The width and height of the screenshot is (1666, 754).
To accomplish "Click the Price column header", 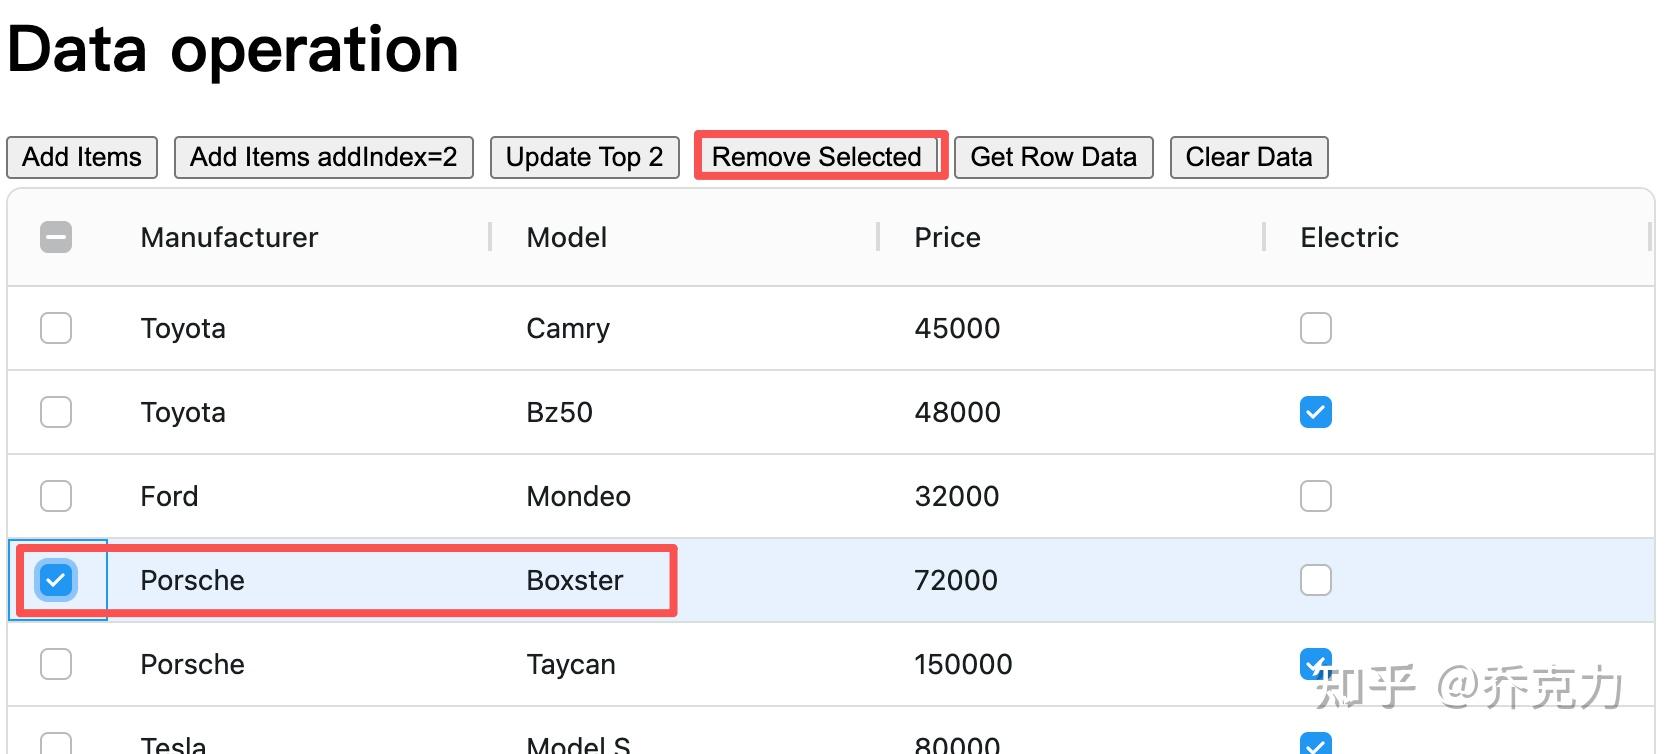I will coord(948,237).
